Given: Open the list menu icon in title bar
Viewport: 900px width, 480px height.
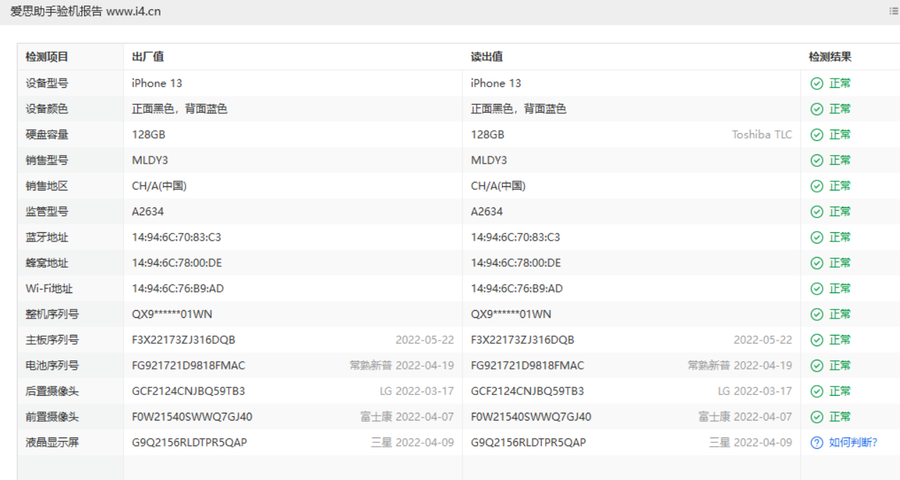Looking at the screenshot, I should (x=894, y=11).
